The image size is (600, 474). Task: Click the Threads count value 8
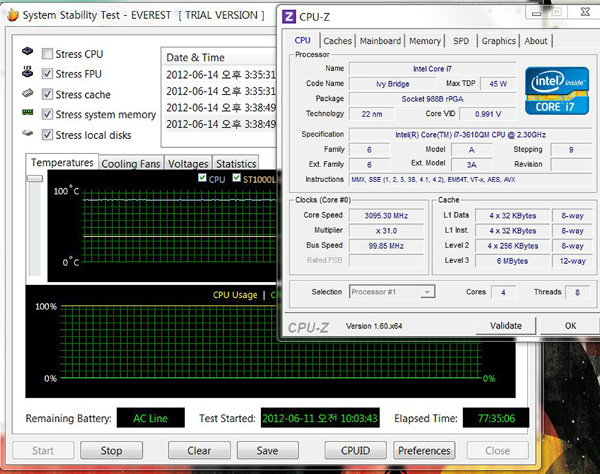(x=577, y=293)
